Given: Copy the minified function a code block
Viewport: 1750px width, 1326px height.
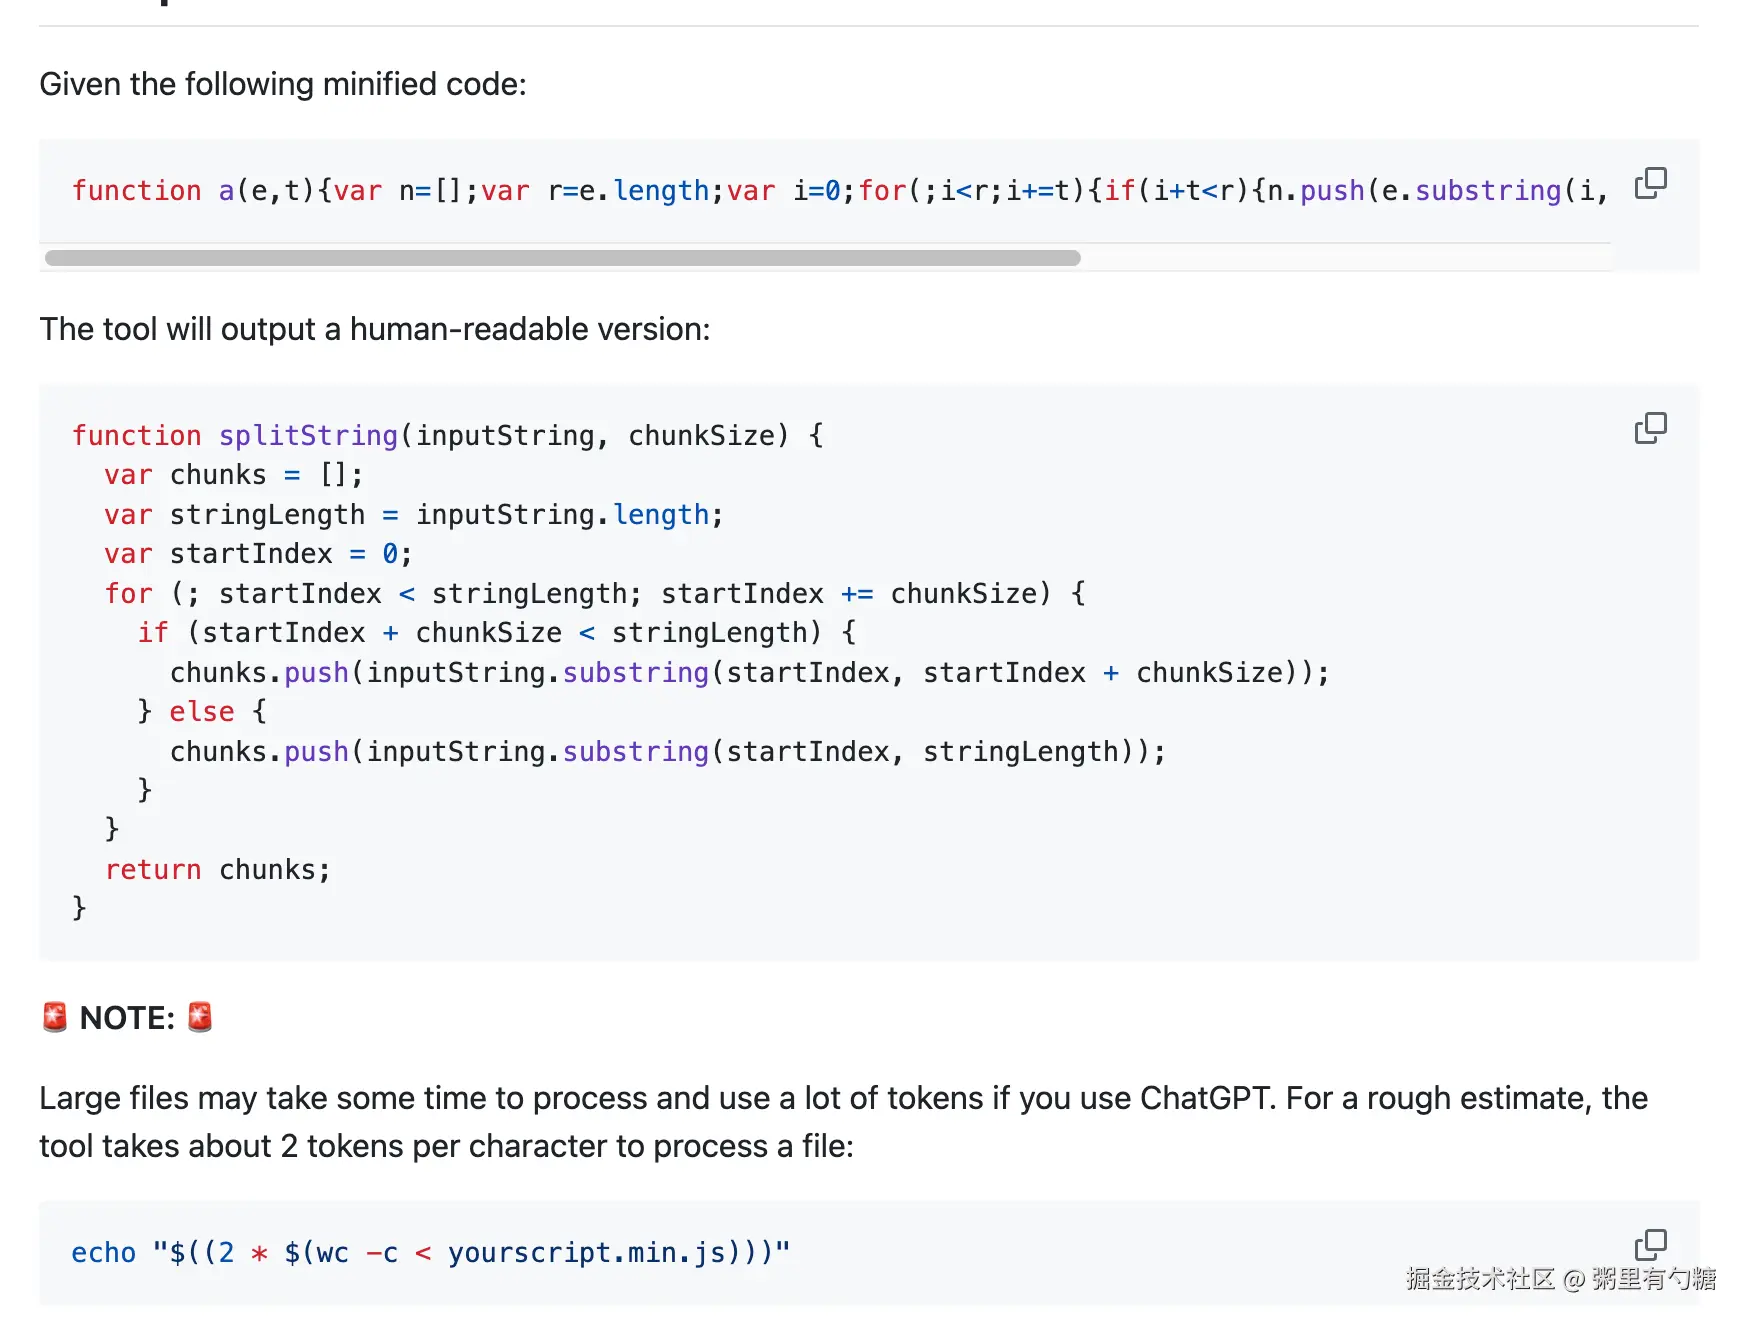Looking at the screenshot, I should (x=1650, y=183).
